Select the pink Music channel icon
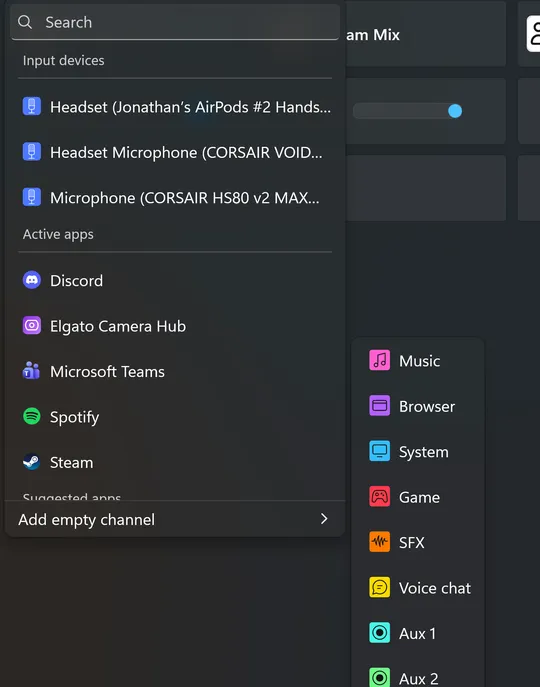Image resolution: width=540 pixels, height=687 pixels. click(380, 360)
